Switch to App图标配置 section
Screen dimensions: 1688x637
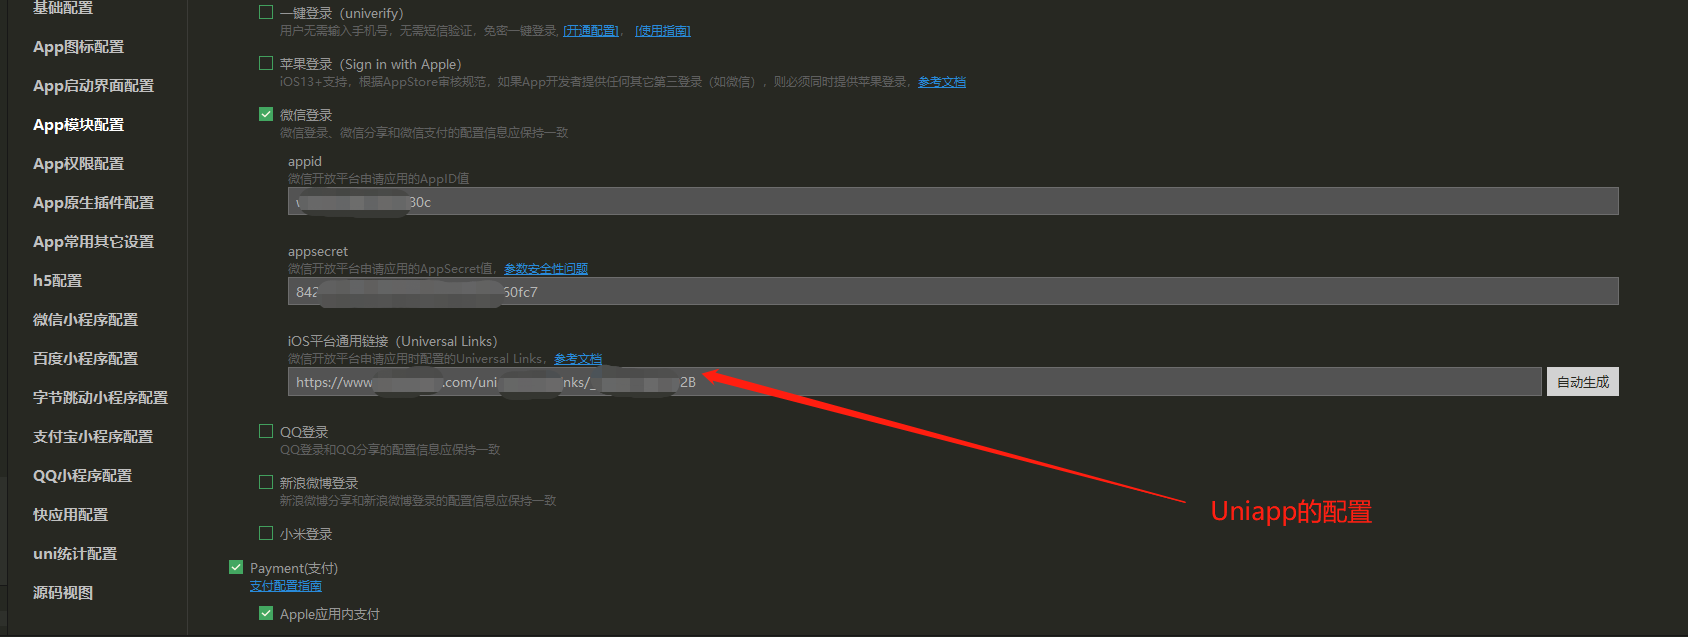pyautogui.click(x=79, y=47)
